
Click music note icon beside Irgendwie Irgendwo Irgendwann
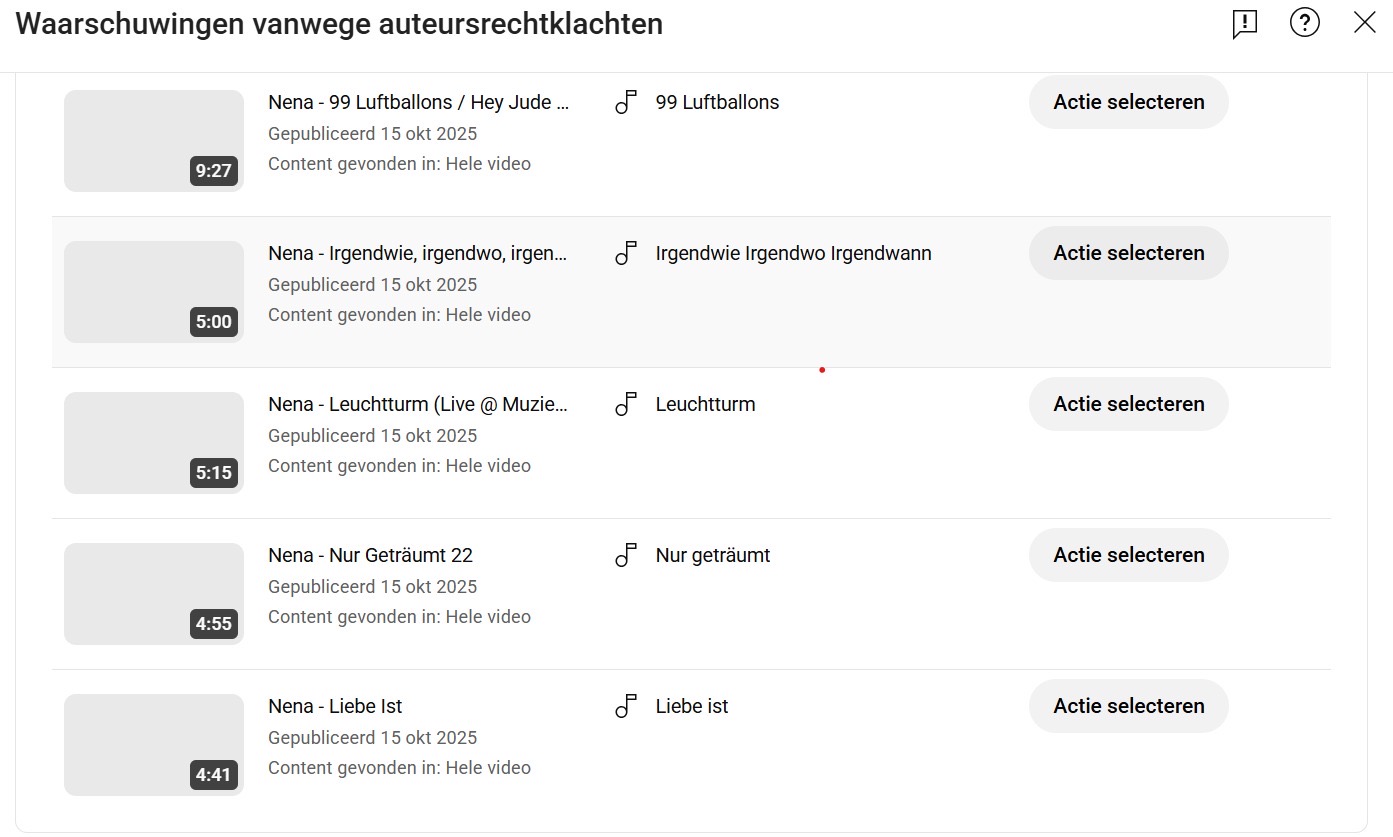626,253
